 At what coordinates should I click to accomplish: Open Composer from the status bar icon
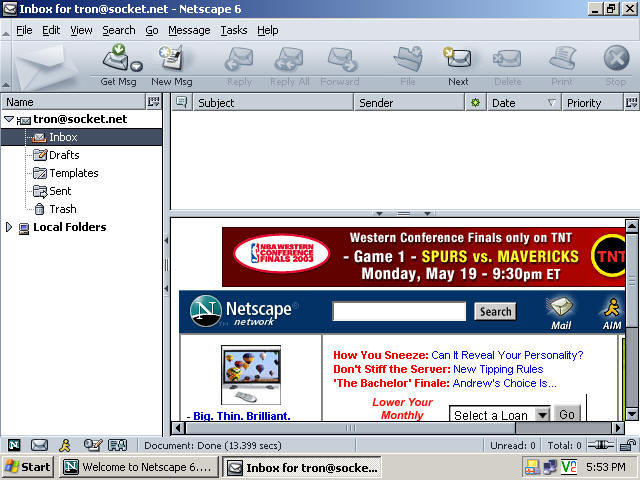pos(92,445)
